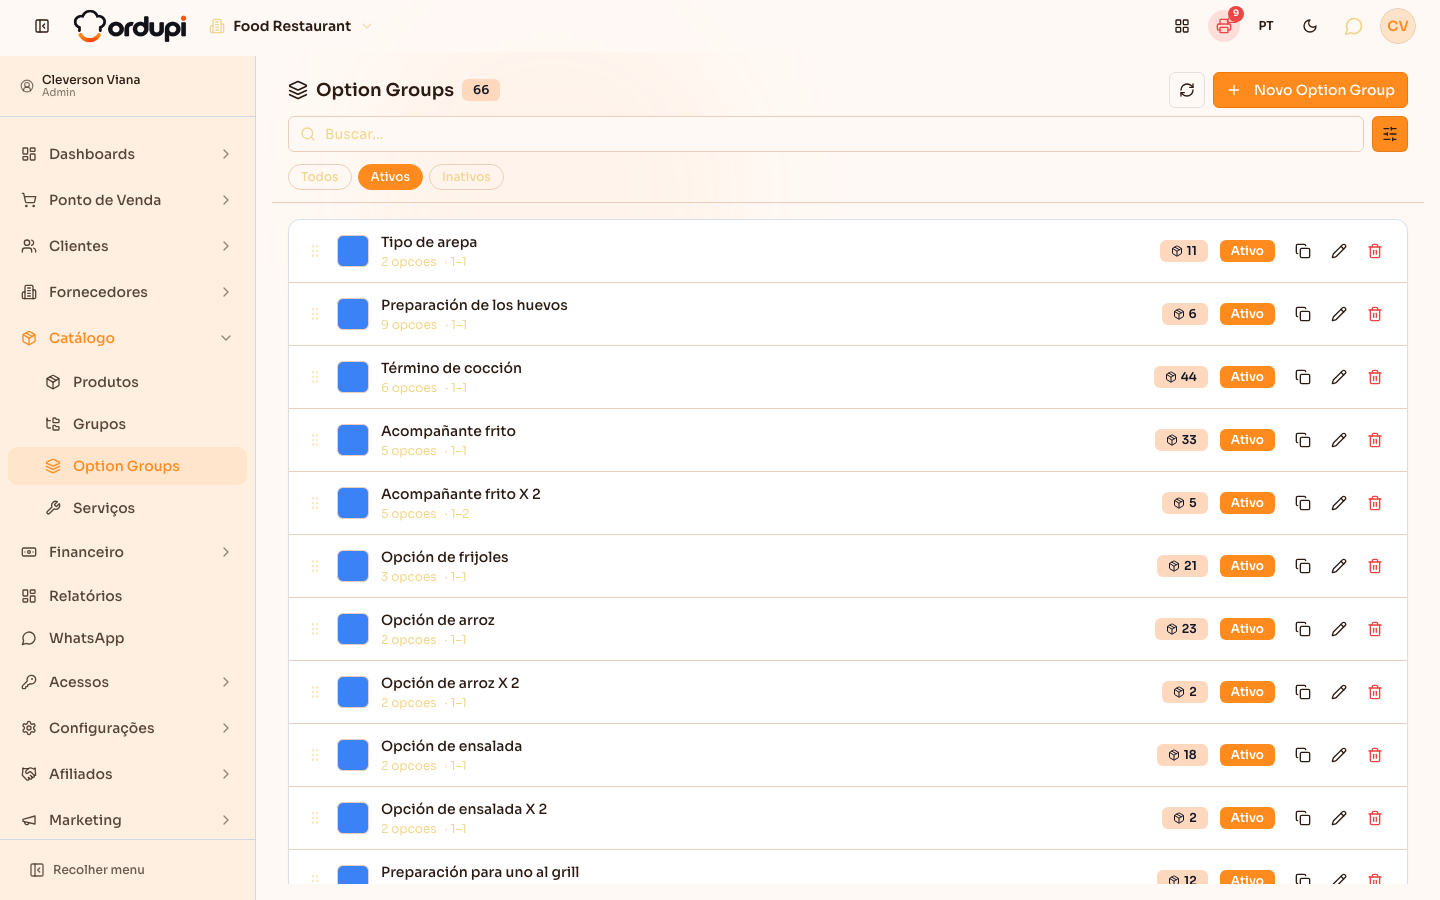
Task: Open the filter settings orange button
Action: (x=1390, y=134)
